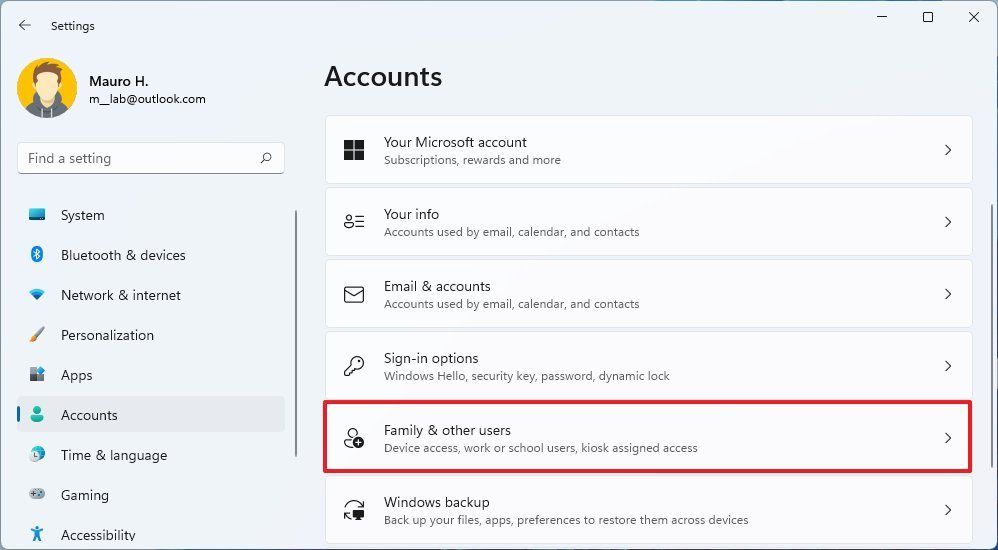Open the Mauro H. profile avatar
This screenshot has width=998, height=550.
click(47, 88)
